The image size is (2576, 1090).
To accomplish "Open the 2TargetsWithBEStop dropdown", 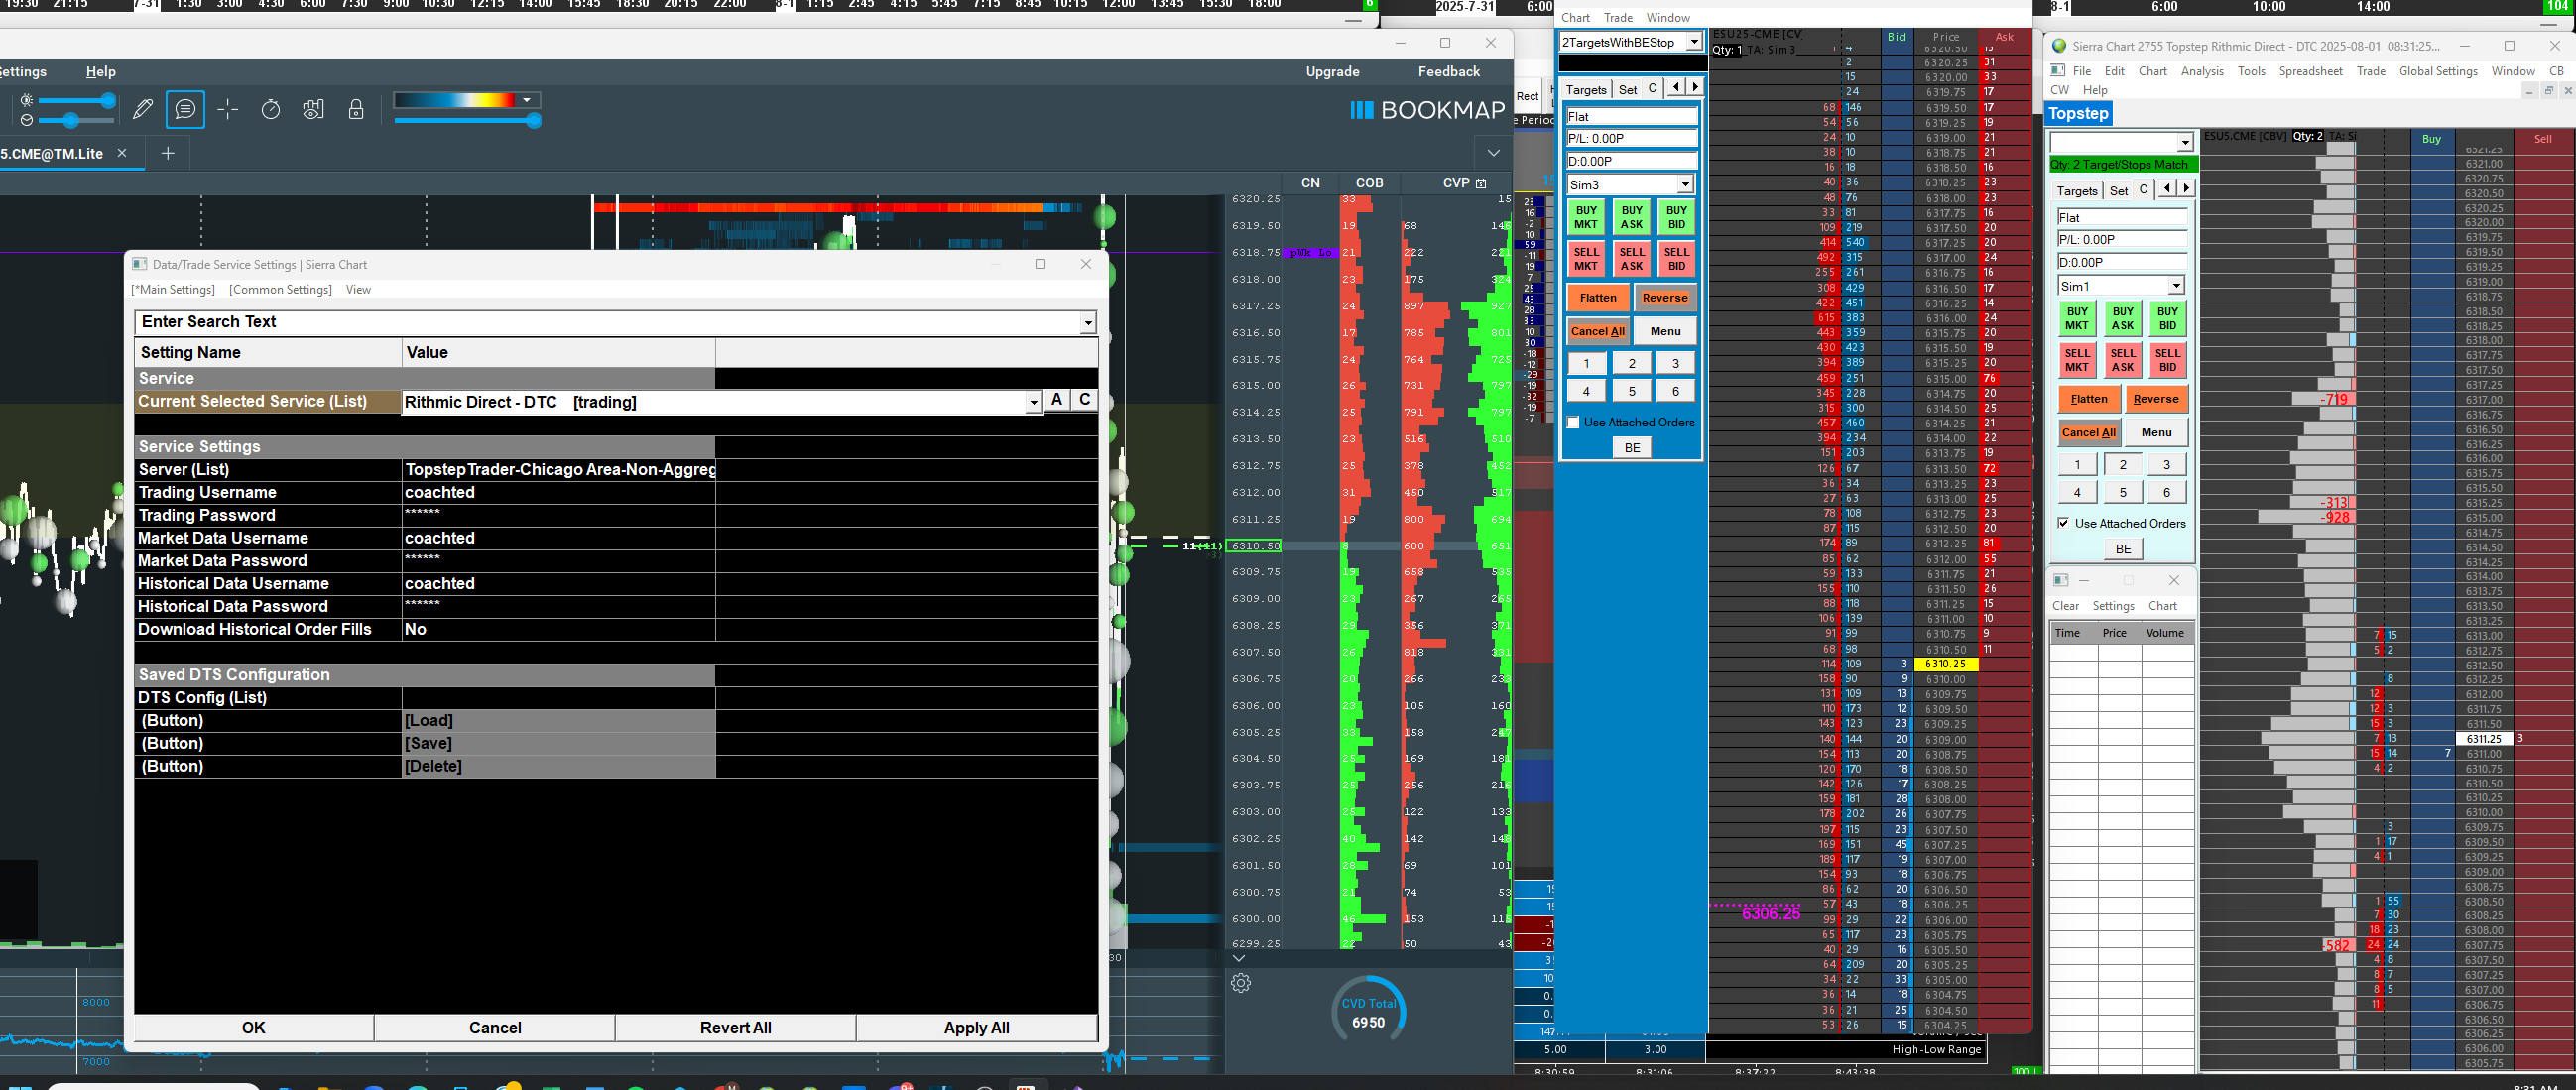I will coord(1693,42).
